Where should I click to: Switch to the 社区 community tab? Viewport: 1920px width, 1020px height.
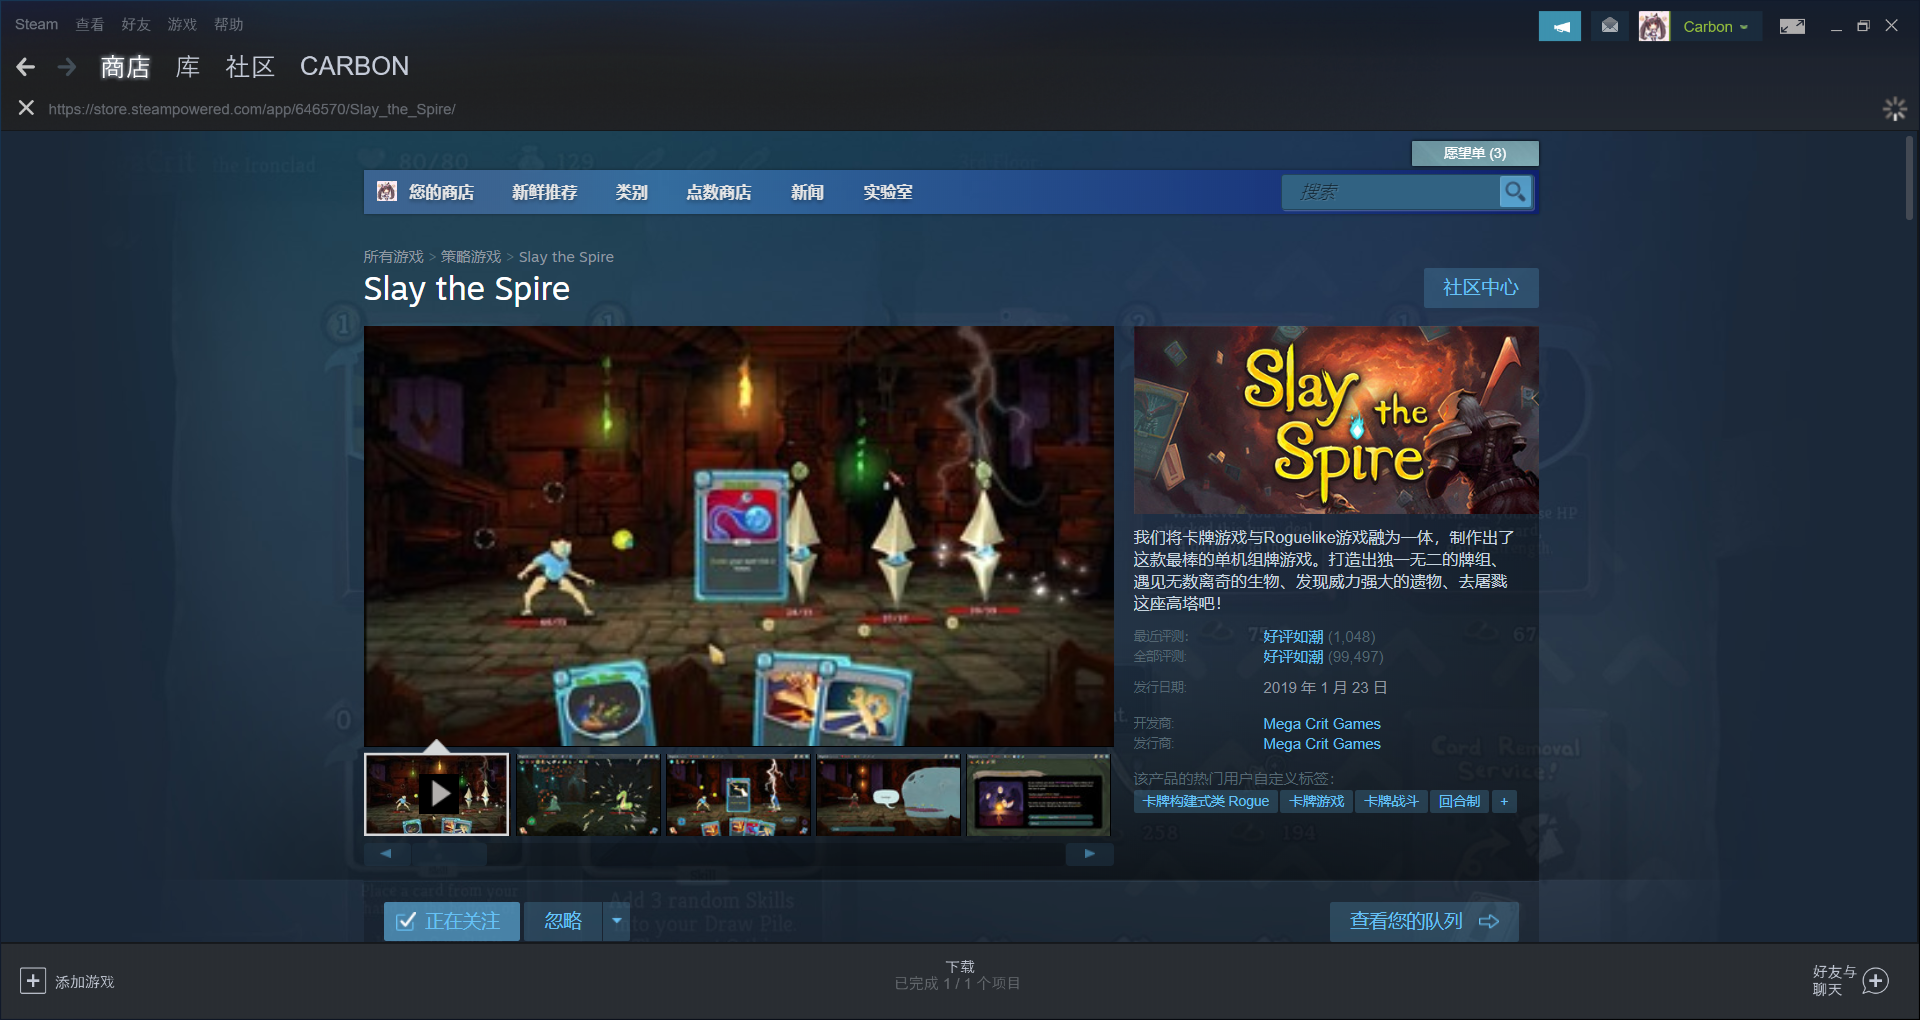(x=250, y=67)
